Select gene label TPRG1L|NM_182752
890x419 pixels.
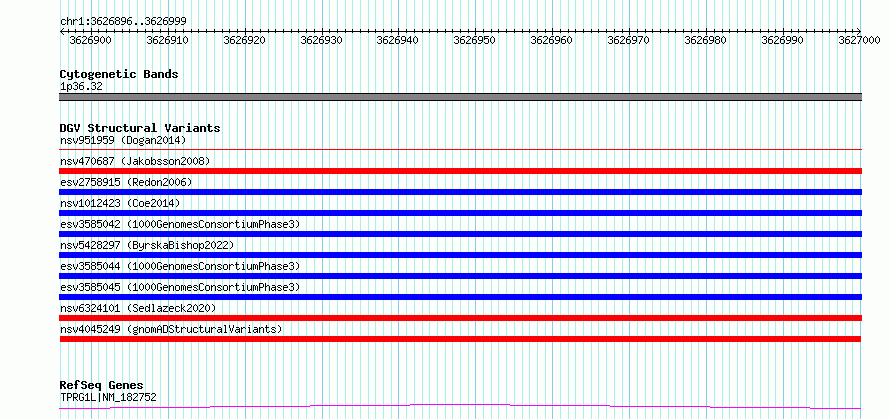(108, 397)
